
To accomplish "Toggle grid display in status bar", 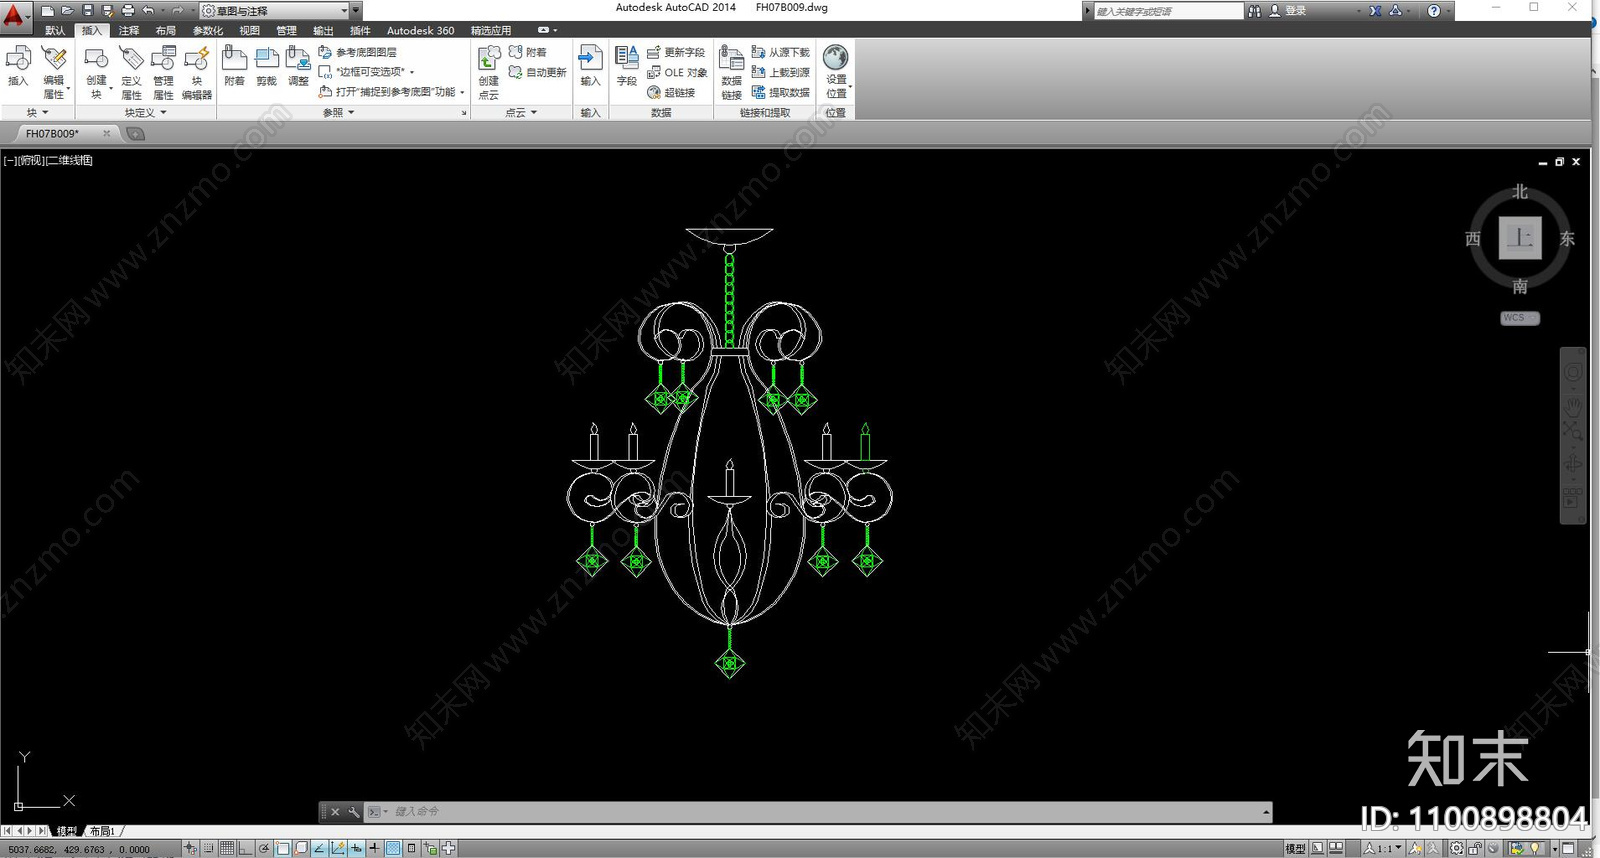I will coord(227,848).
